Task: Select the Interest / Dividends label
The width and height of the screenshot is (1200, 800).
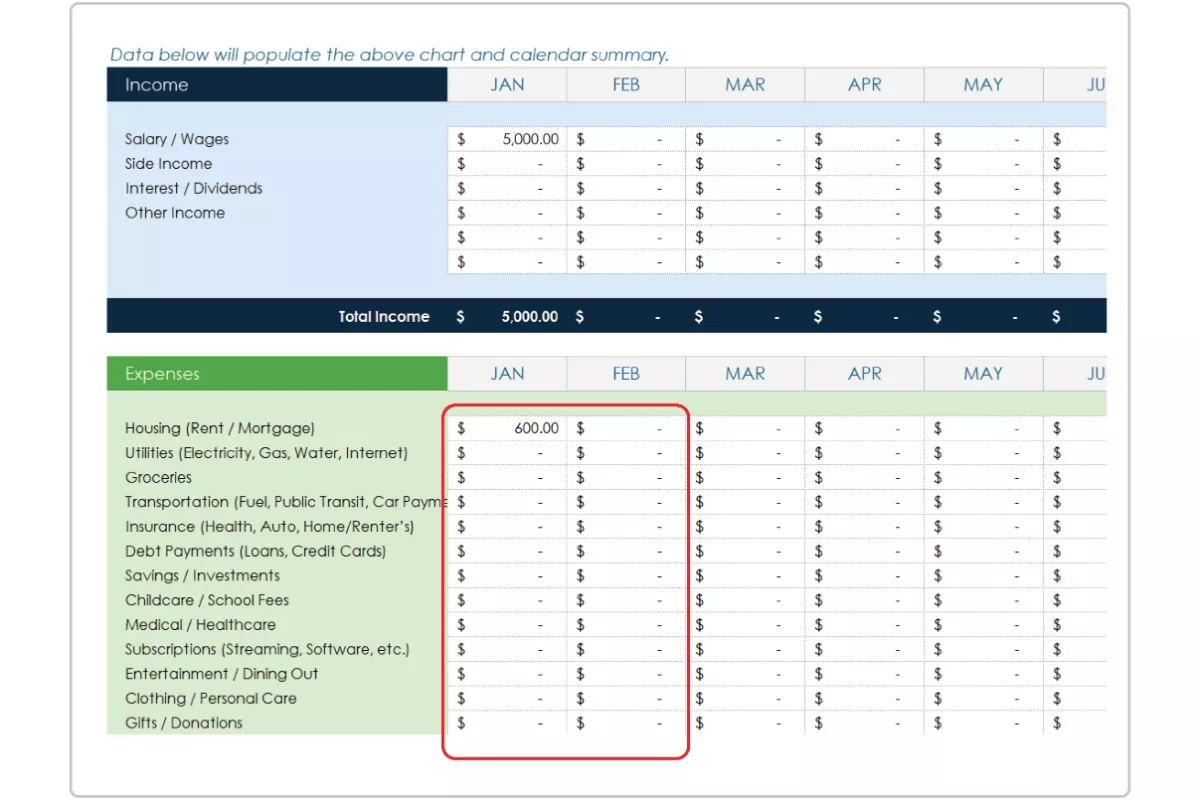Action: click(193, 188)
